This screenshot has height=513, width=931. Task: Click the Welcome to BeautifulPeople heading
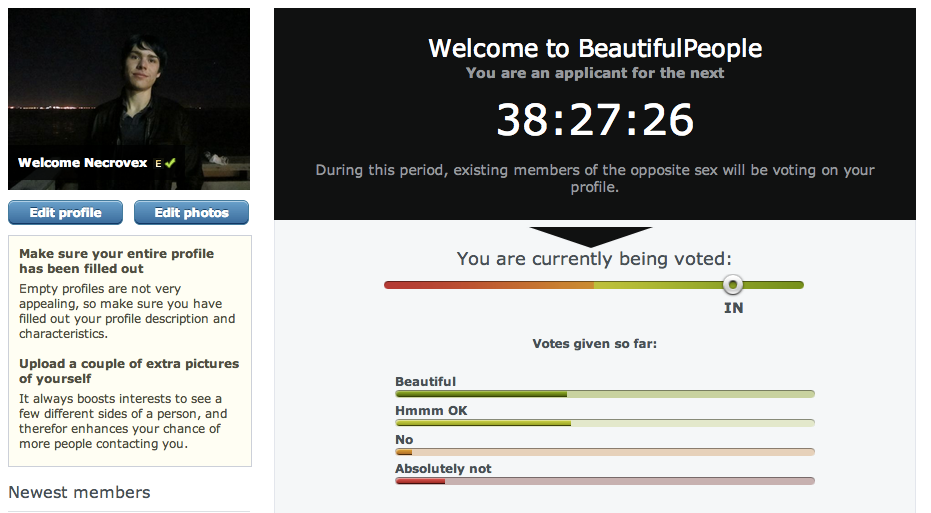[x=595, y=48]
